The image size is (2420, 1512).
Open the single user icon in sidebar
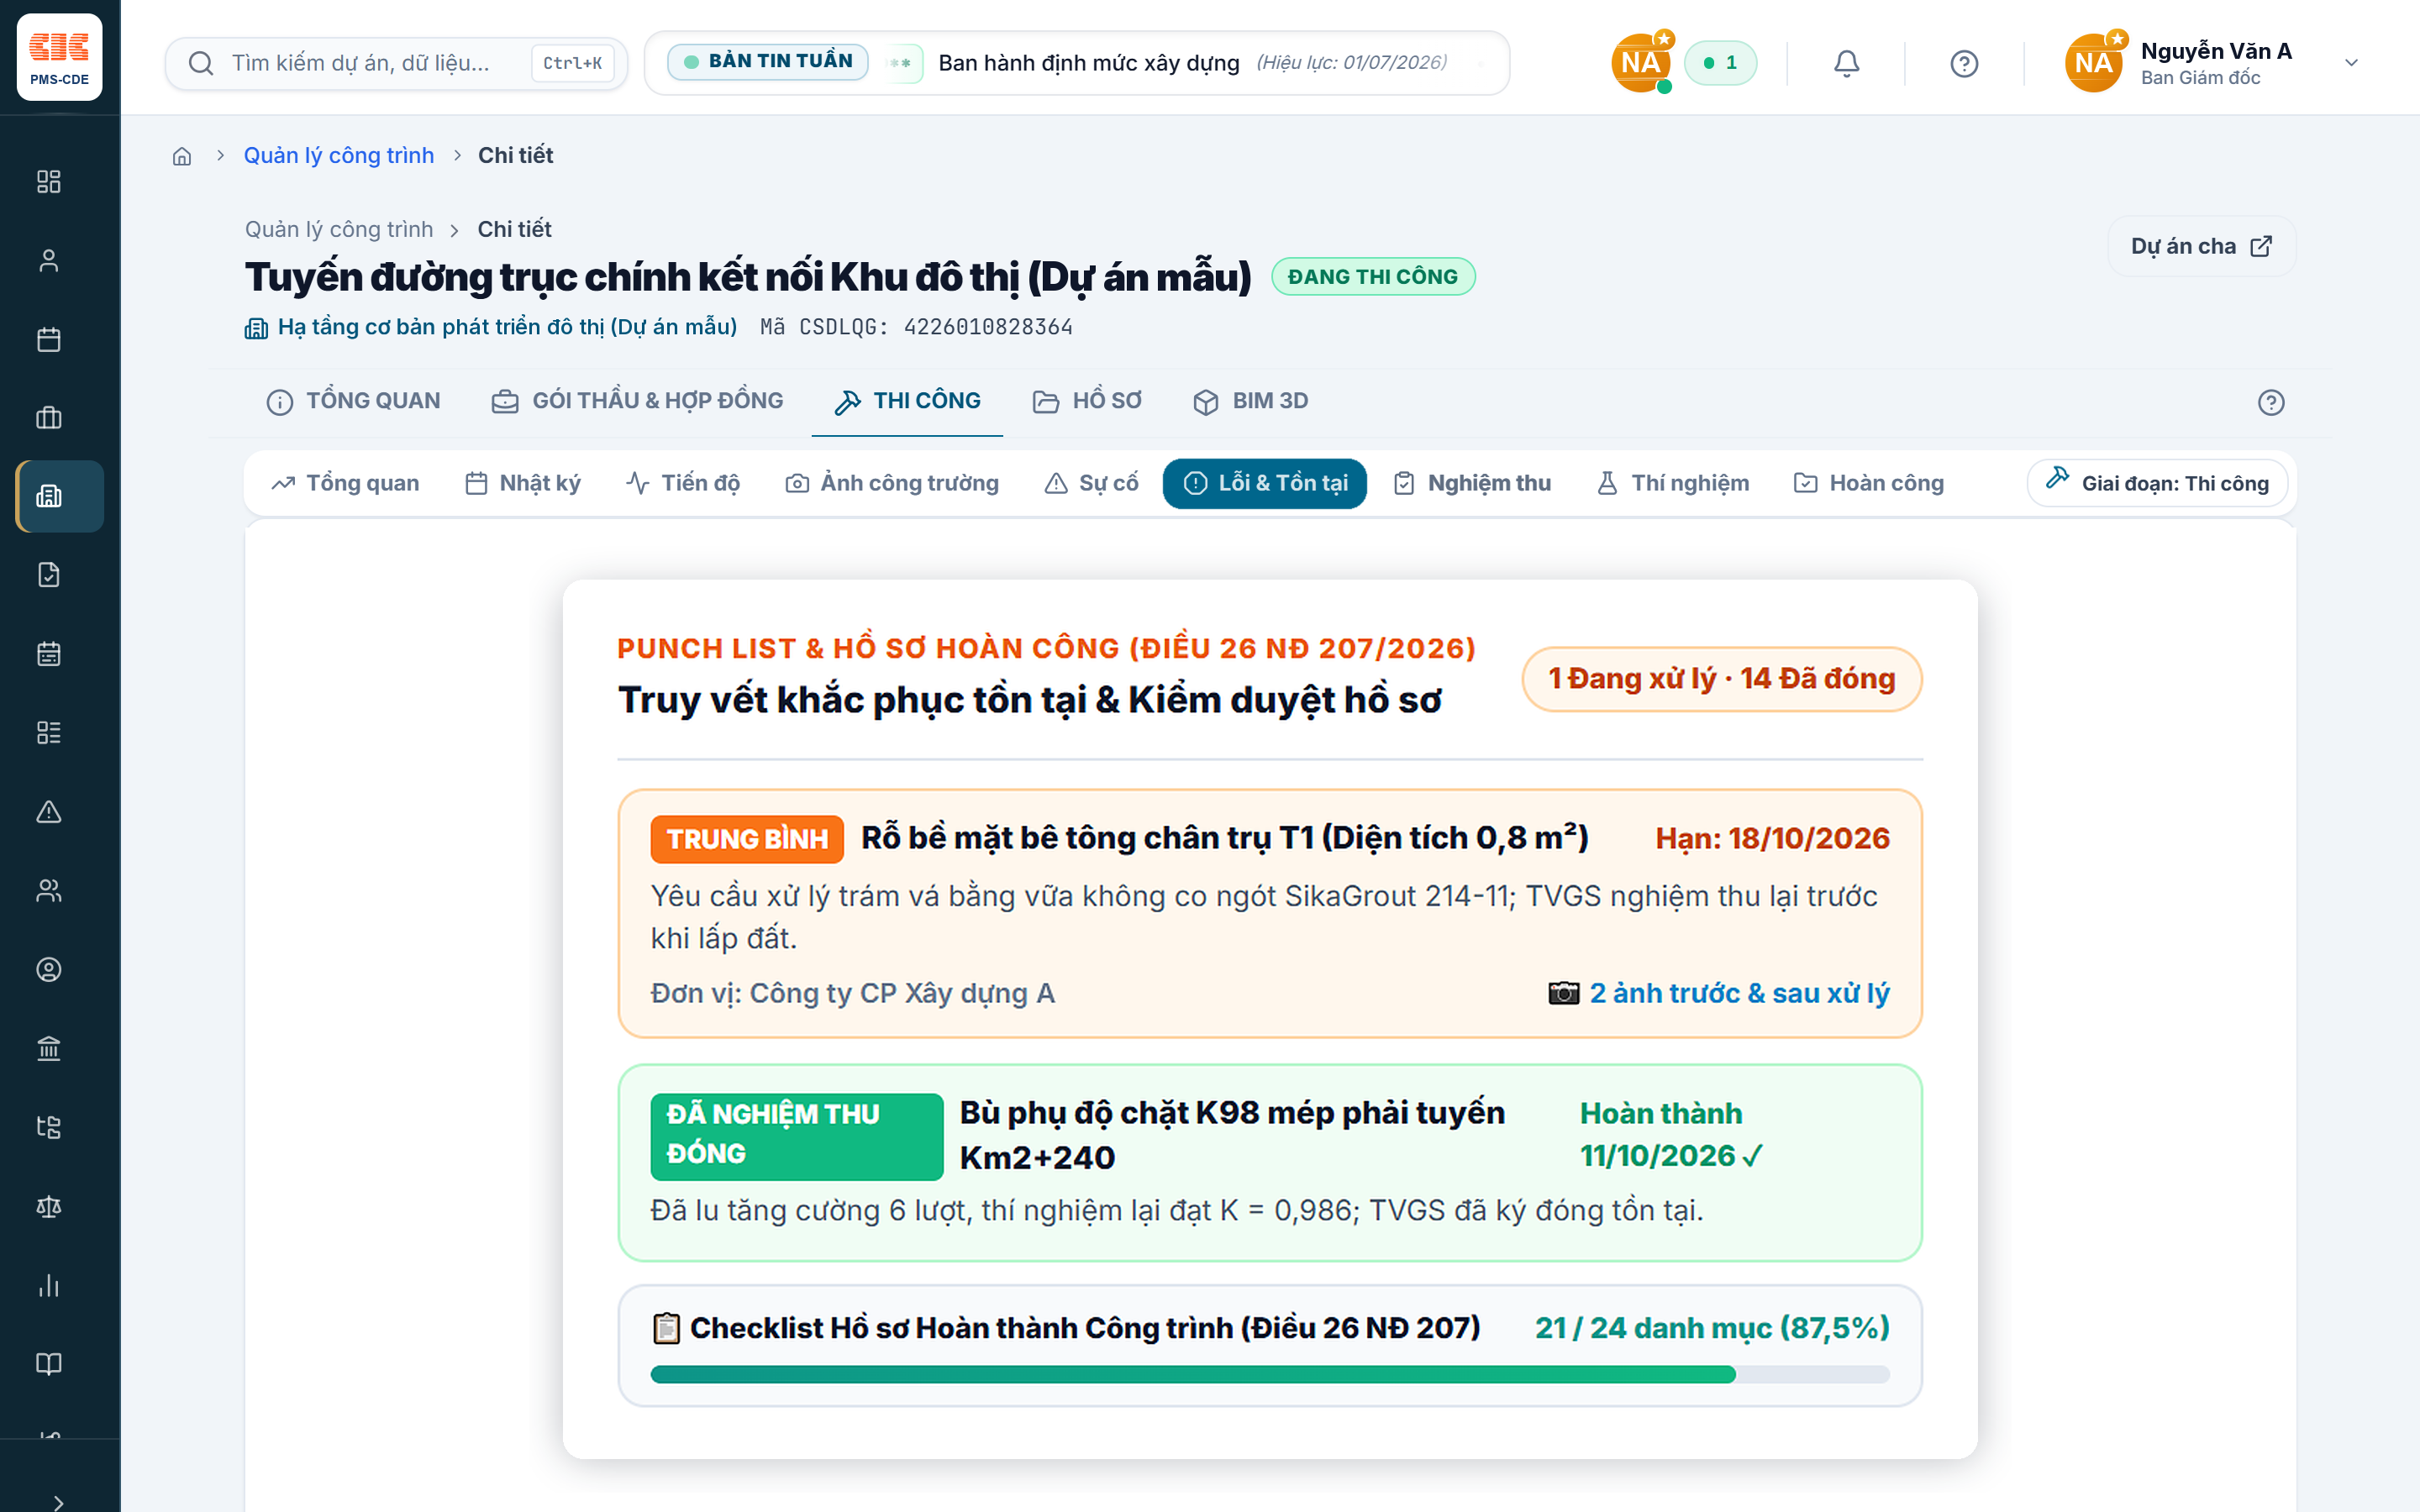click(48, 260)
